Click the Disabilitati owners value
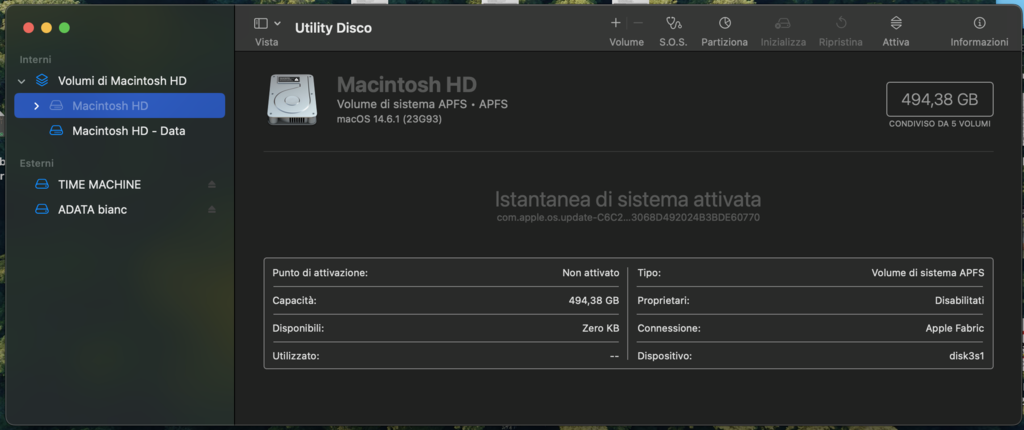This screenshot has width=1024, height=430. pos(959,301)
